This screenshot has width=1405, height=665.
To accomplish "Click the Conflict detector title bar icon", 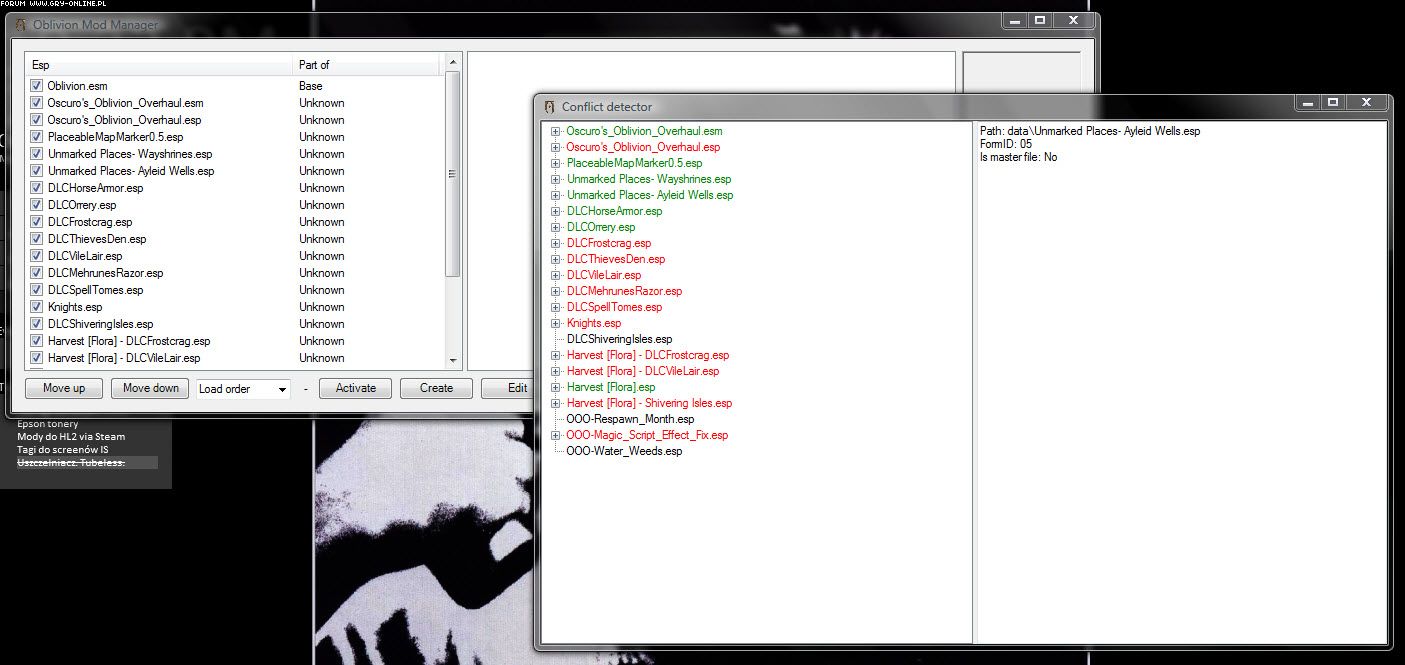I will pos(549,107).
